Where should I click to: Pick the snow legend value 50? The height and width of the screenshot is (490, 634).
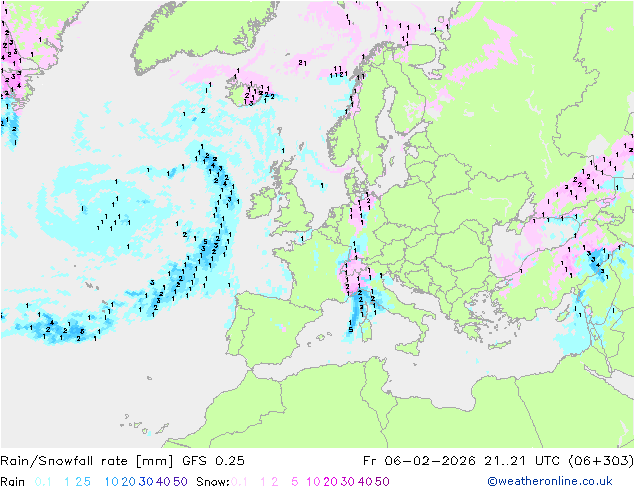pos(382,482)
